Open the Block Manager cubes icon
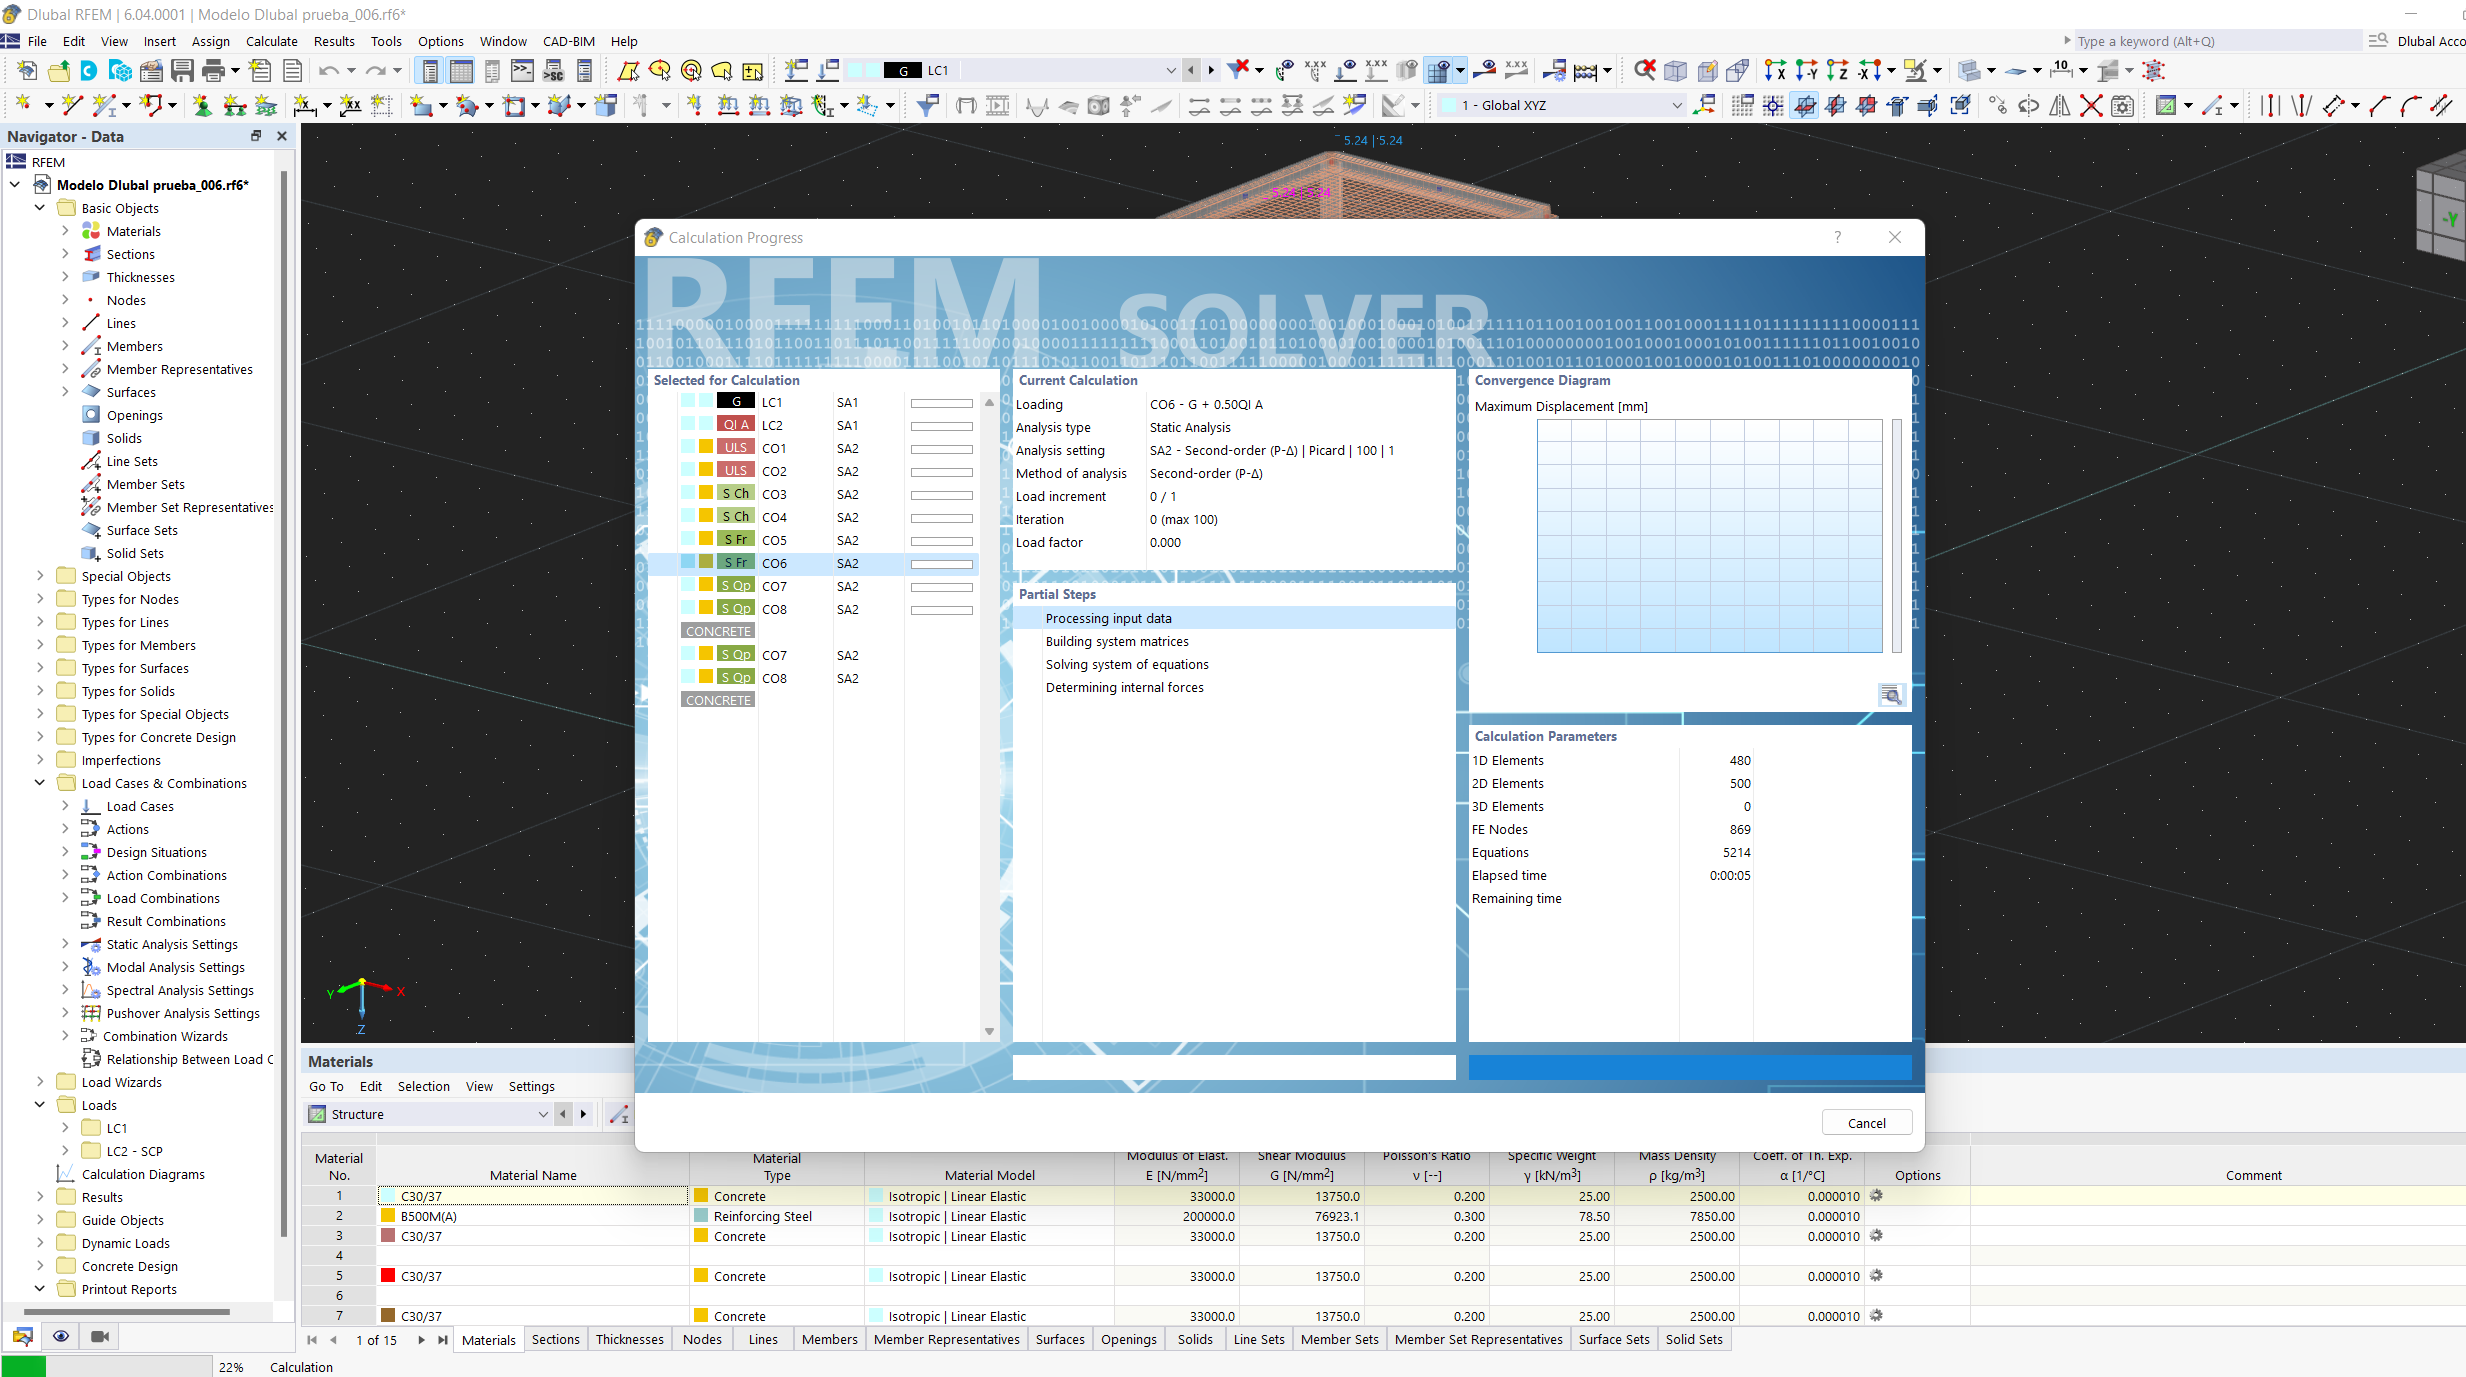Screen dimensions: 2466x1377 pos(120,70)
